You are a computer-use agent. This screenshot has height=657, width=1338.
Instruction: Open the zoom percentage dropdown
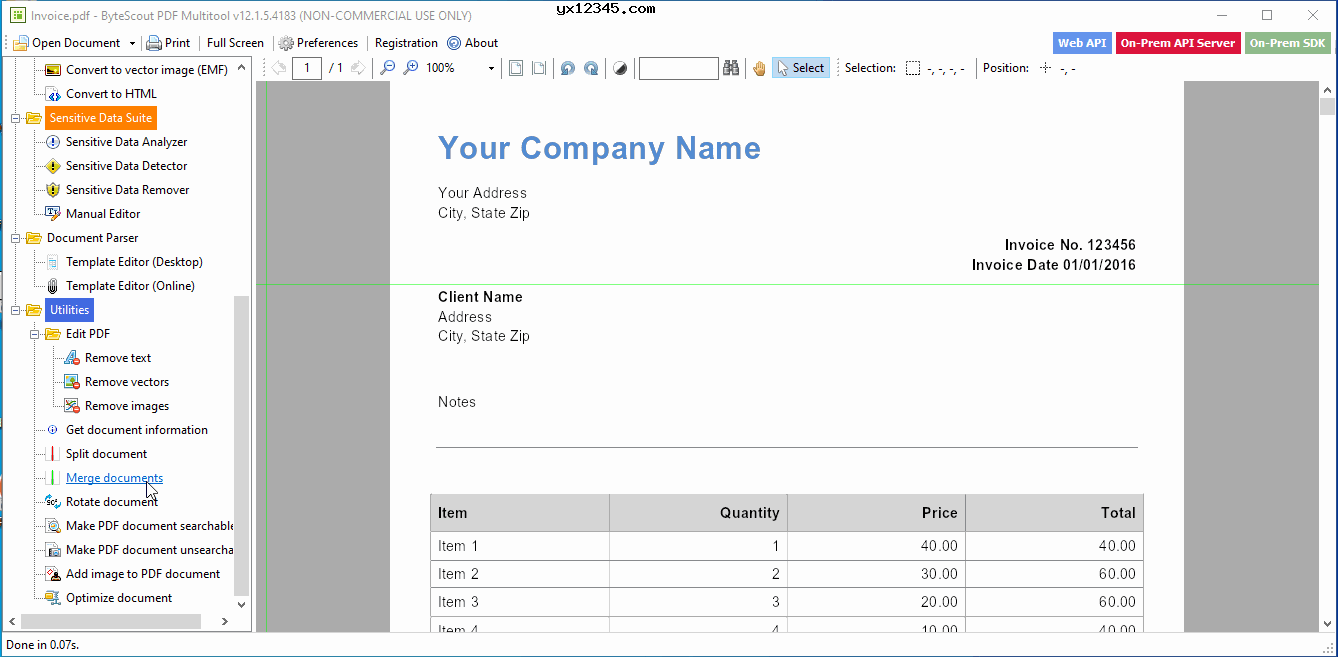pyautogui.click(x=491, y=68)
